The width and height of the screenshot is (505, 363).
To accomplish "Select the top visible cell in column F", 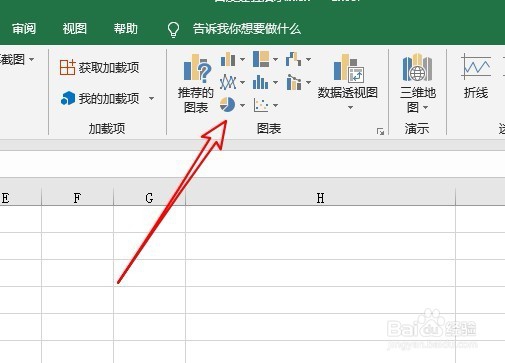I will coord(77,219).
